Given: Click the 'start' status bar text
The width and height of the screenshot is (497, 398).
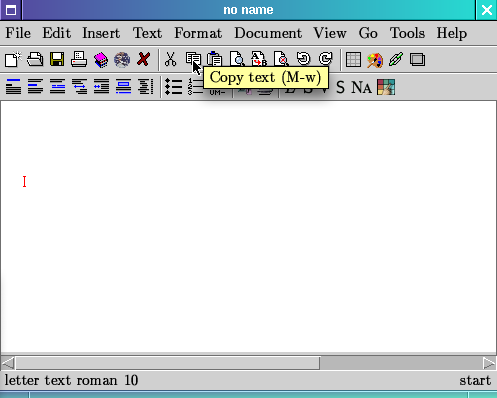Looking at the screenshot, I should (x=475, y=380).
